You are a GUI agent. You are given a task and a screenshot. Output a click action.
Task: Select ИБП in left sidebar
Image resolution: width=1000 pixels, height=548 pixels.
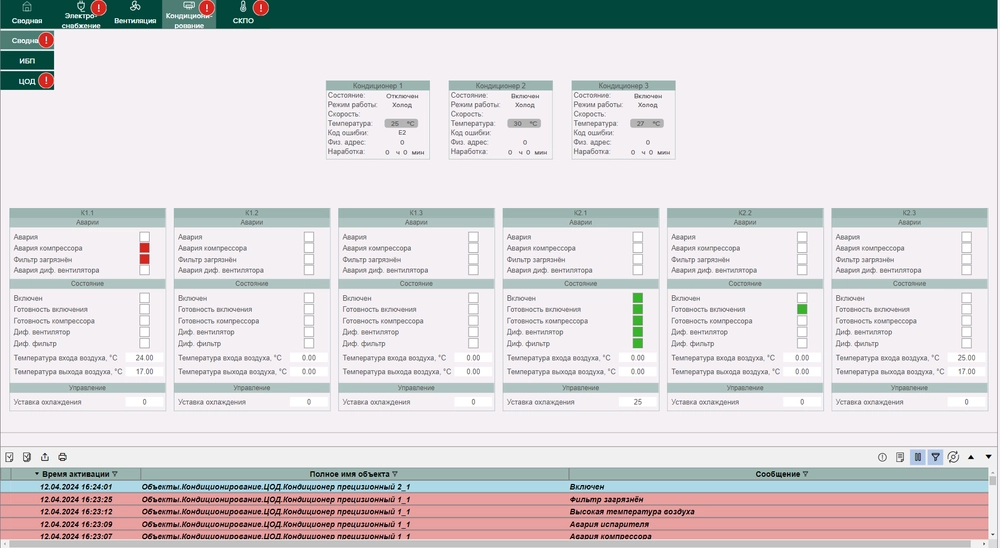(27, 61)
